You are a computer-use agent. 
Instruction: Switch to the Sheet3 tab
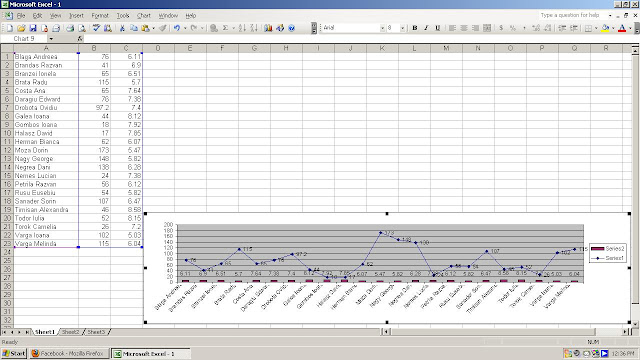pos(96,332)
